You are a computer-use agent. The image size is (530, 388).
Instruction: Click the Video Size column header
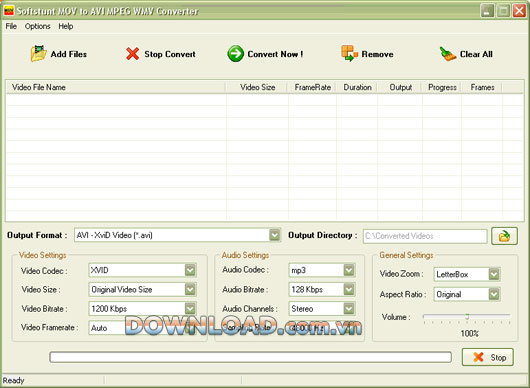pyautogui.click(x=257, y=87)
